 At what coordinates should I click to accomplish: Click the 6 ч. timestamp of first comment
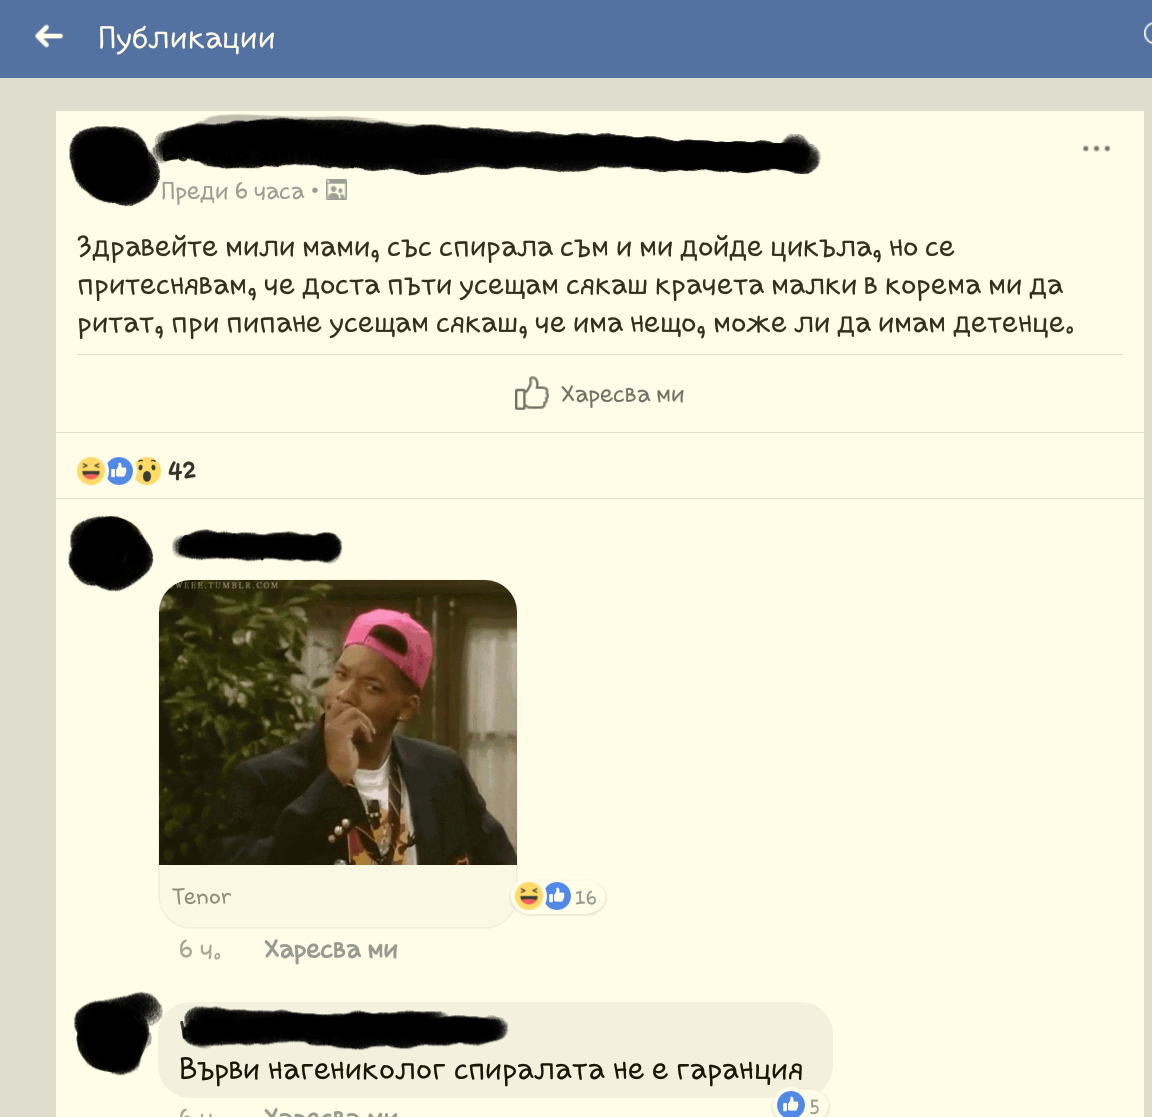tap(200, 949)
